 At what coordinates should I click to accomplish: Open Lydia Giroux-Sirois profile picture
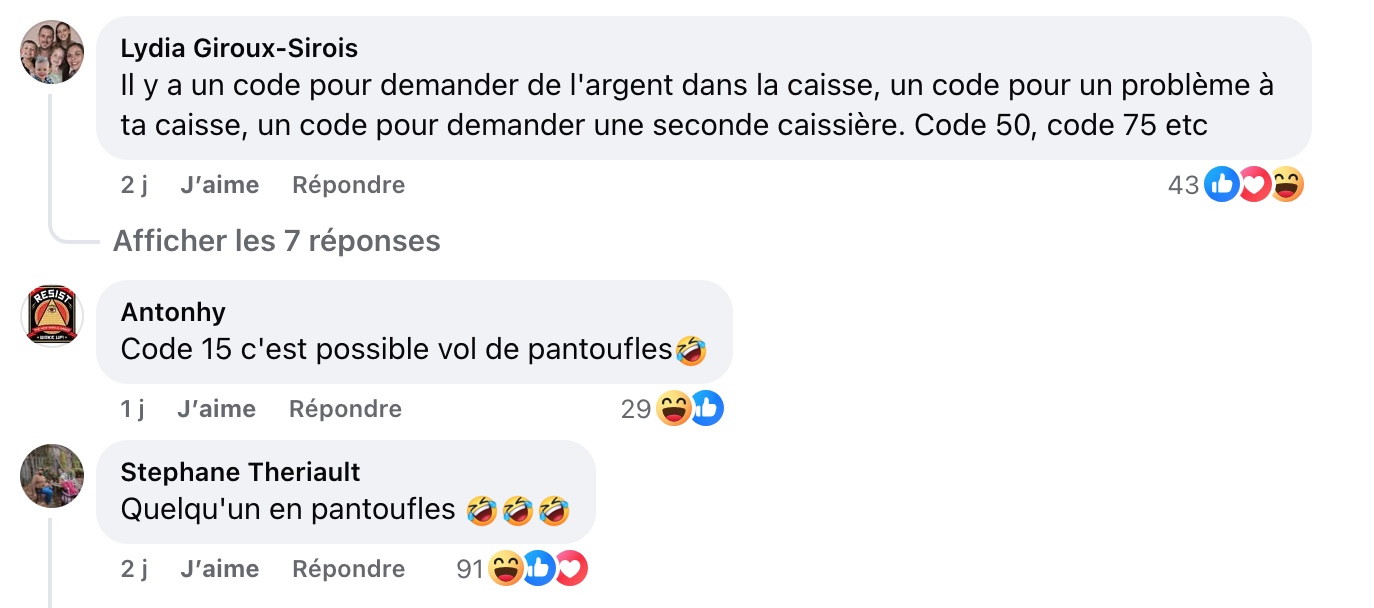pyautogui.click(x=52, y=52)
